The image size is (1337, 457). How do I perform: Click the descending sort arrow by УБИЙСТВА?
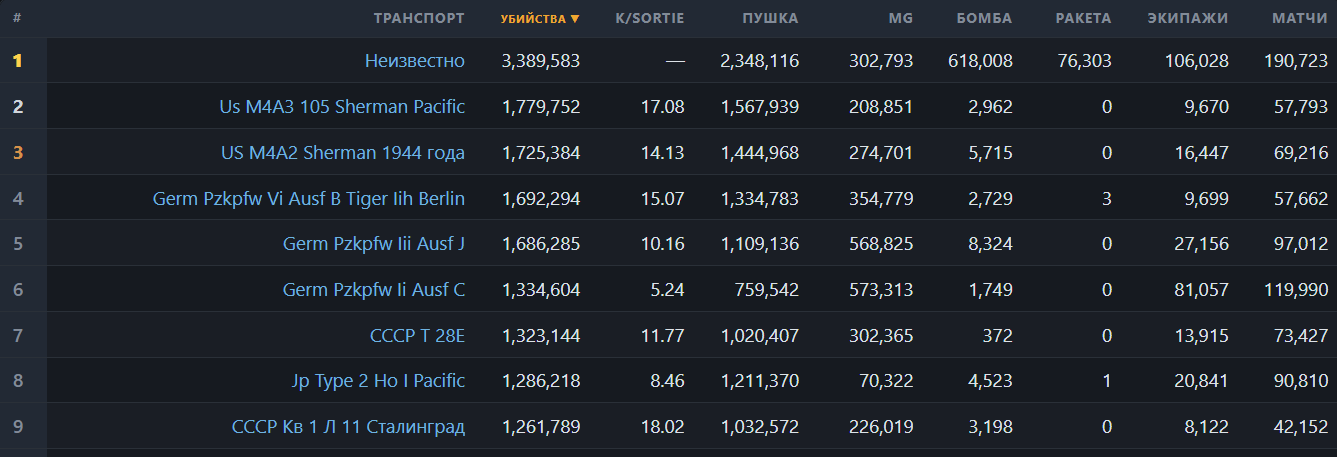click(575, 19)
